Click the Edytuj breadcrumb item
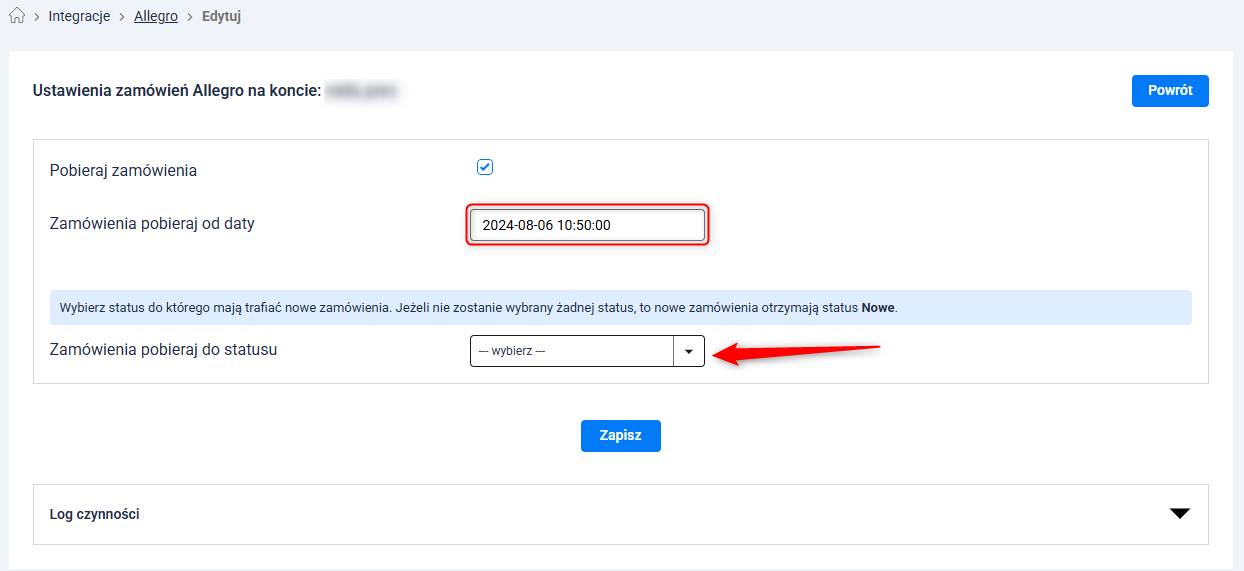Image resolution: width=1244 pixels, height=571 pixels. (x=221, y=17)
